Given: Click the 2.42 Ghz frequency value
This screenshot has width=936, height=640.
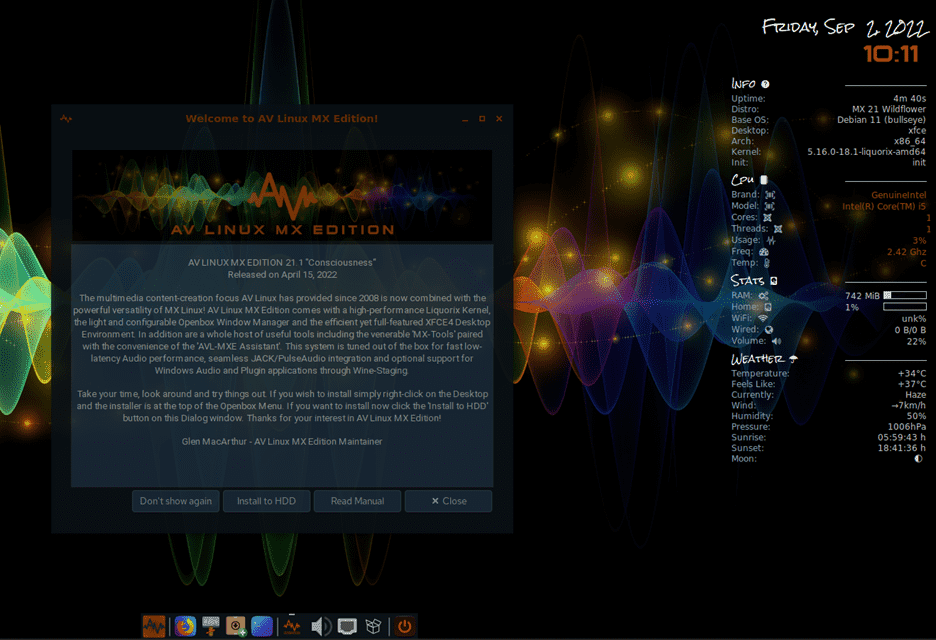Looking at the screenshot, I should (x=906, y=252).
